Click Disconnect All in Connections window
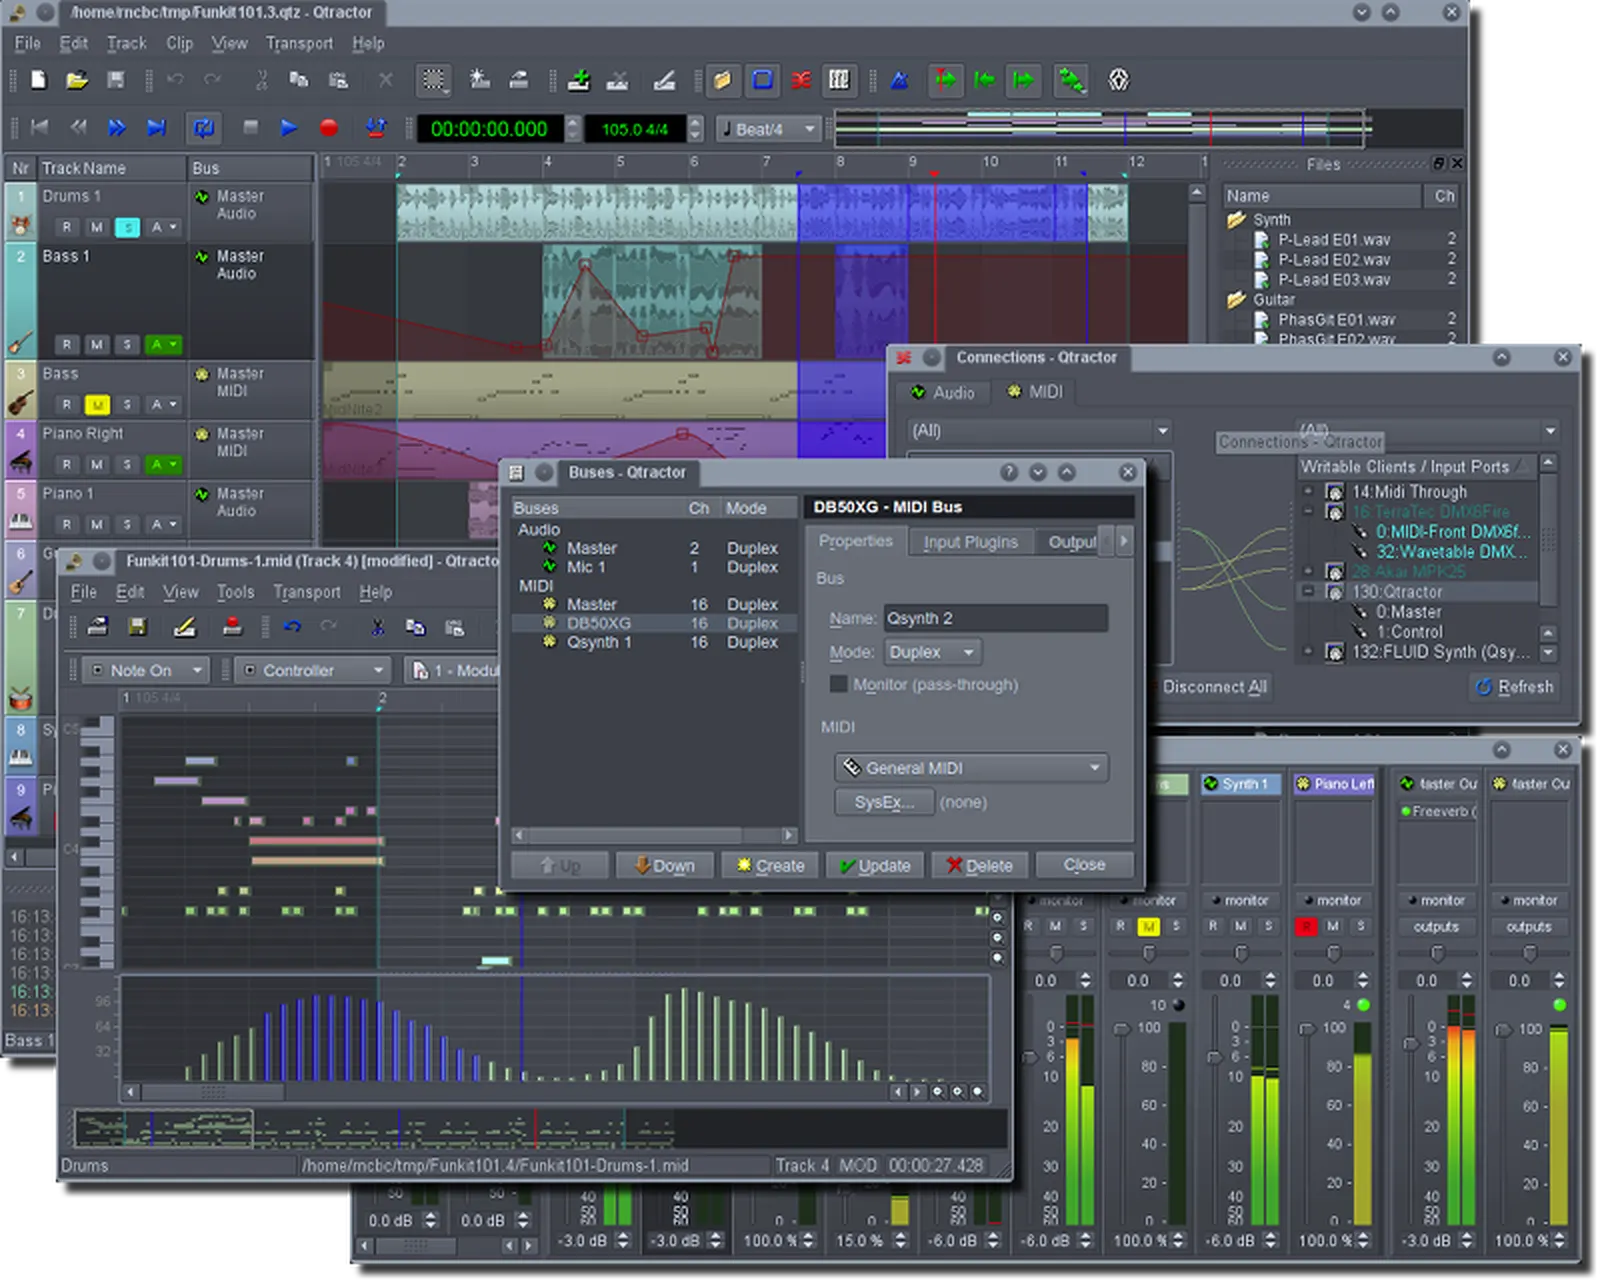Image resolution: width=1600 pixels, height=1280 pixels. [x=1214, y=687]
